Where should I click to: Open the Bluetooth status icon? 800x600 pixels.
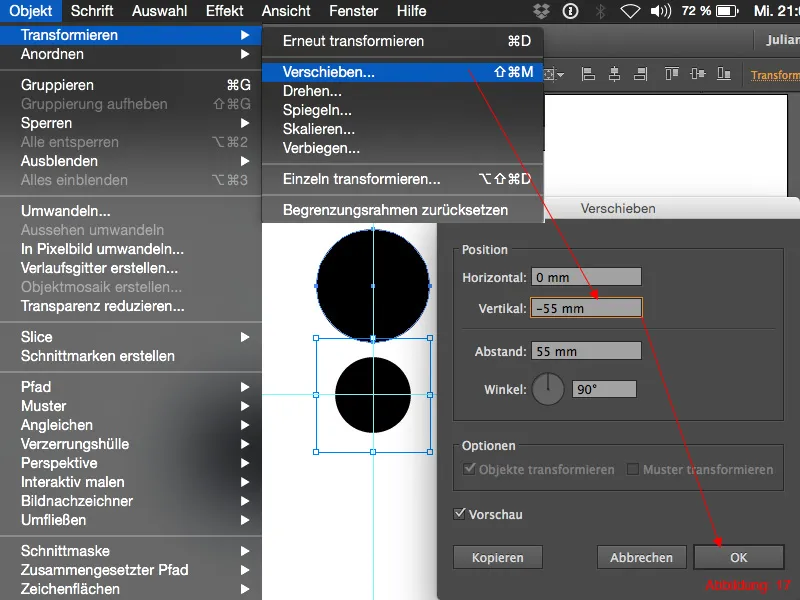(601, 11)
